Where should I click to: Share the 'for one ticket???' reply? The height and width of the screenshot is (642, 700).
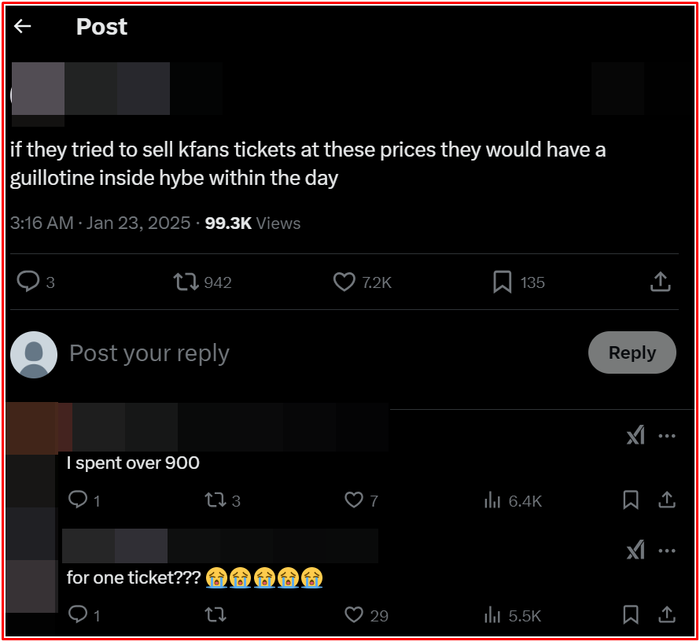tap(666, 615)
